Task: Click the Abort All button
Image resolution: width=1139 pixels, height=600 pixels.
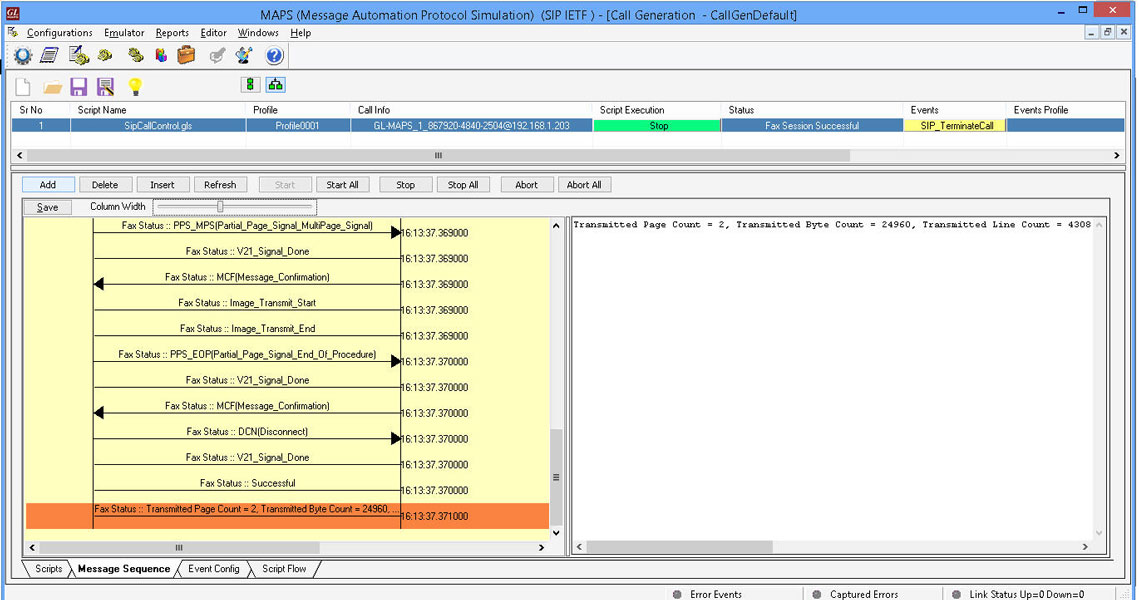Action: point(584,185)
